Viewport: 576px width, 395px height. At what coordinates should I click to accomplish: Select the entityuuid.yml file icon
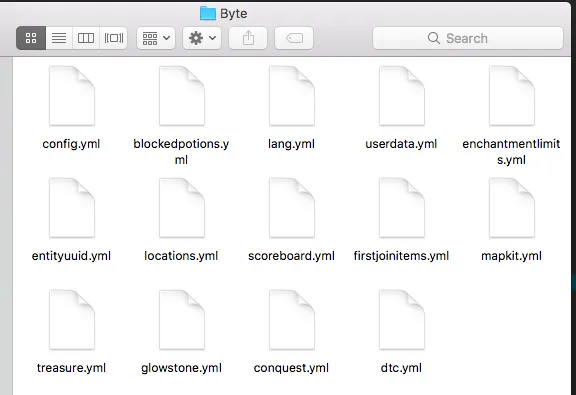pos(72,208)
